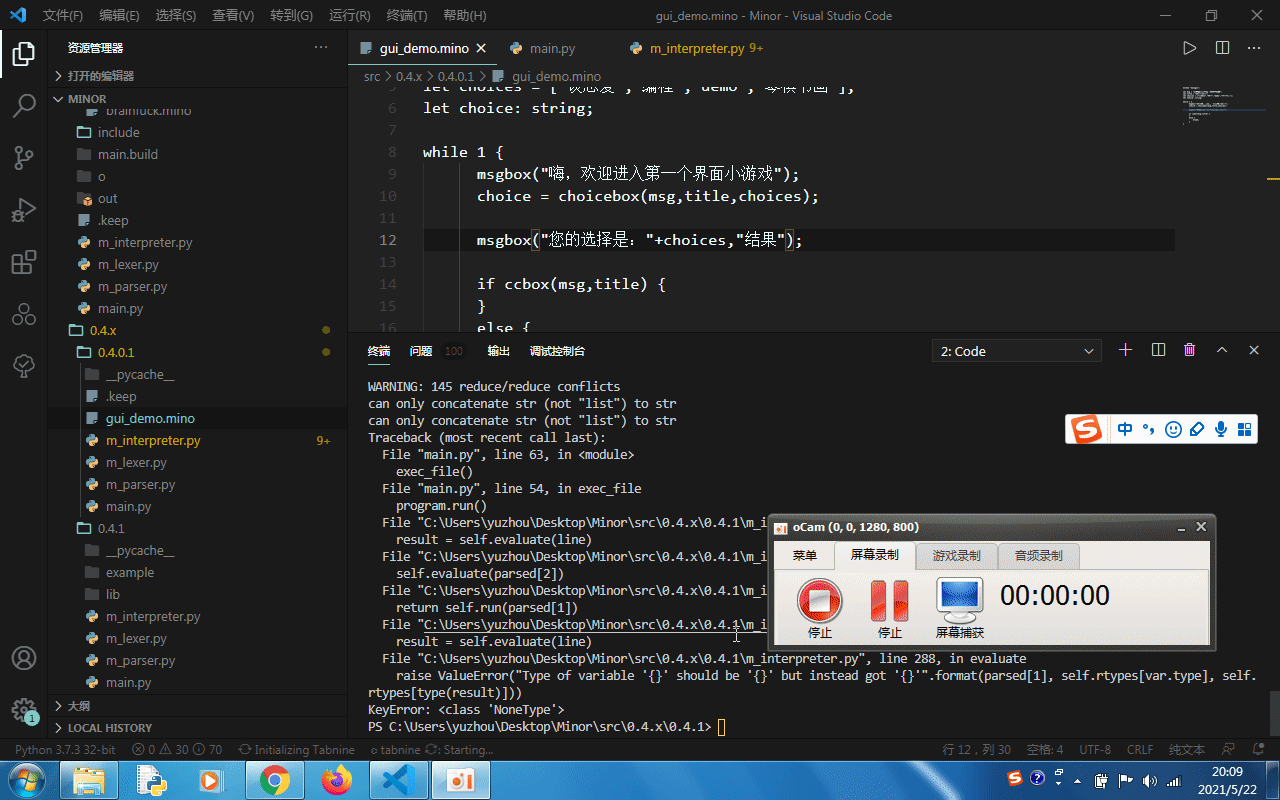Create a new terminal with plus icon
This screenshot has height=800, width=1280.
click(x=1125, y=350)
